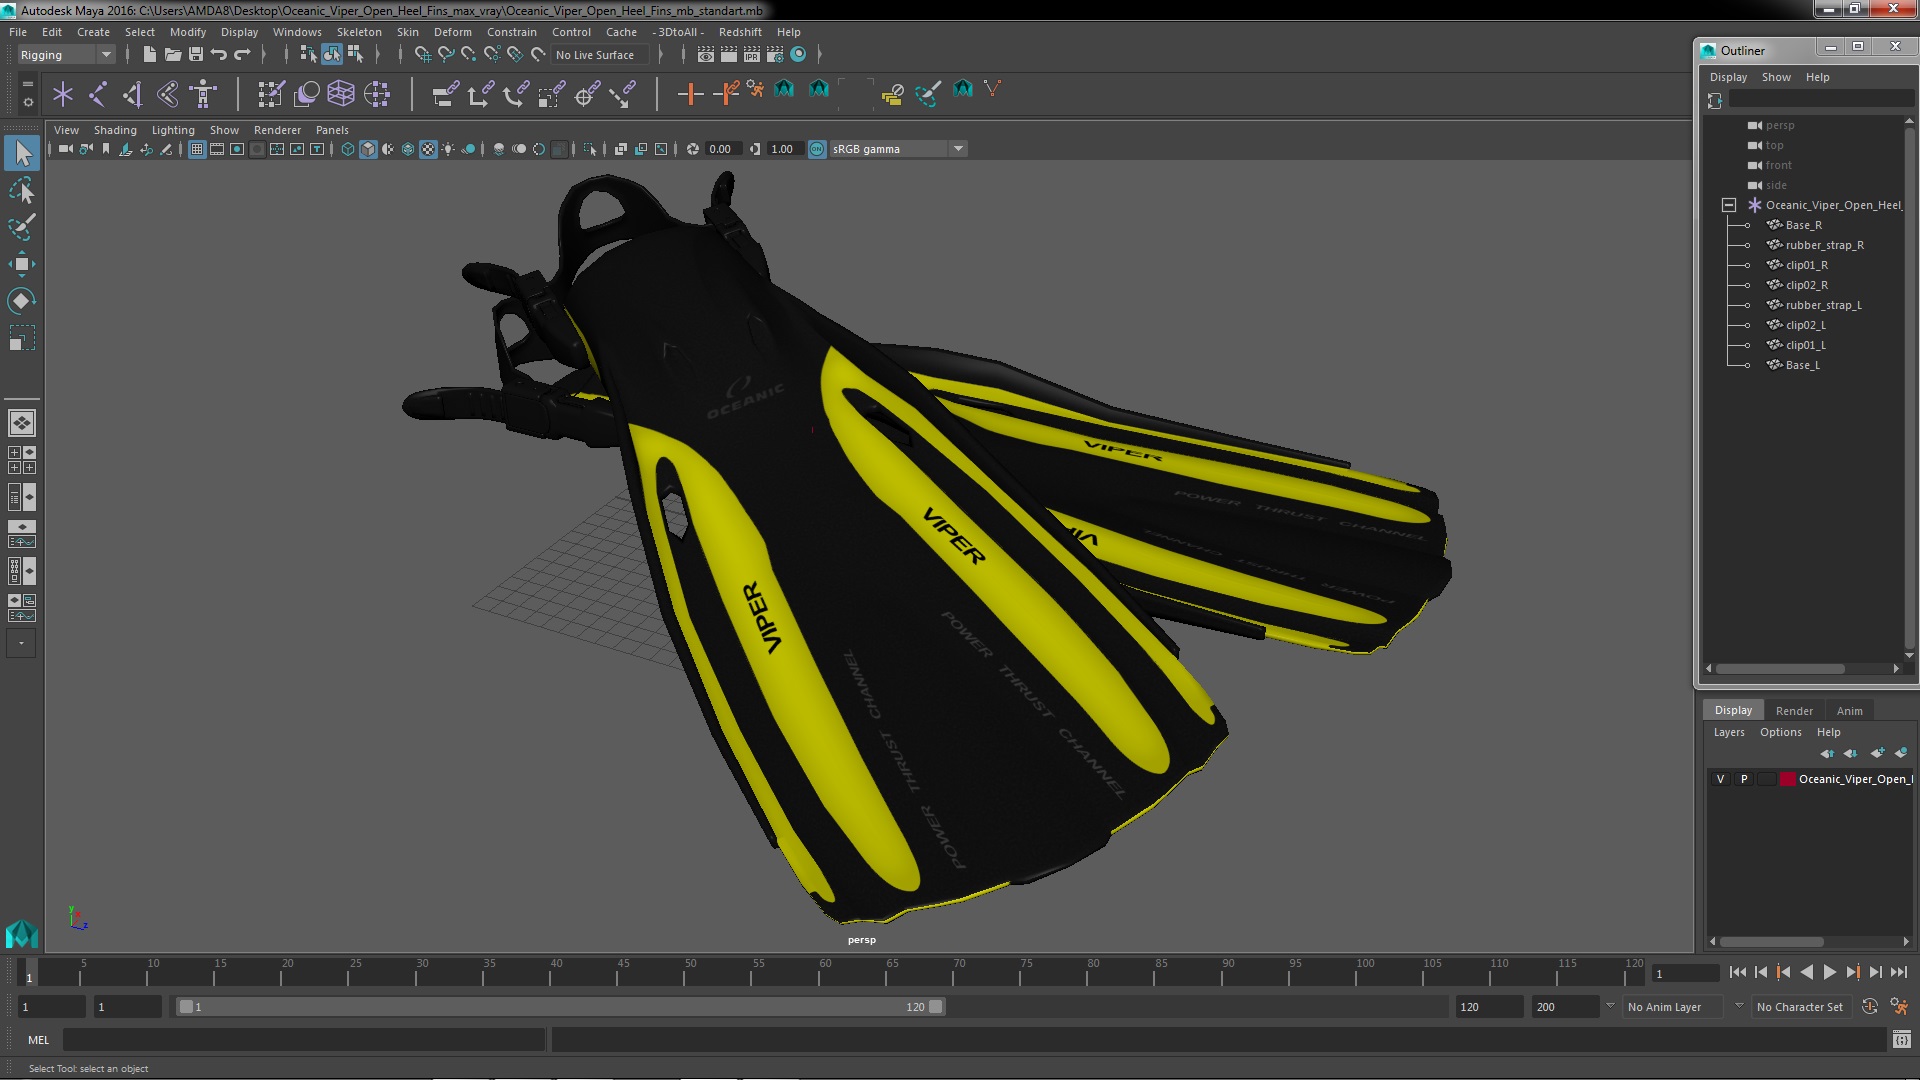1920x1080 pixels.
Task: Click the Set Key plus icon
Action: pyautogui.click(x=690, y=94)
